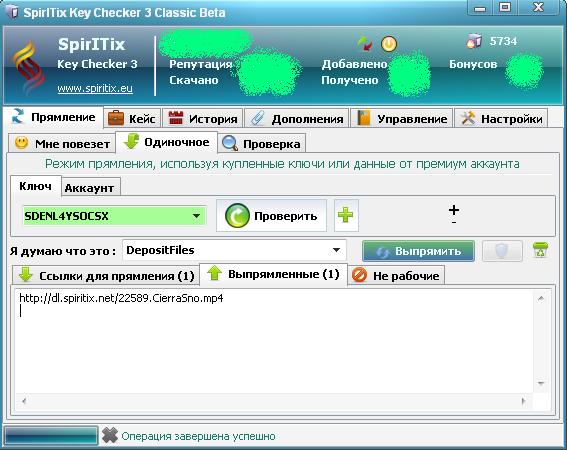Click the Получено label
The image size is (567, 450).
coord(350,80)
